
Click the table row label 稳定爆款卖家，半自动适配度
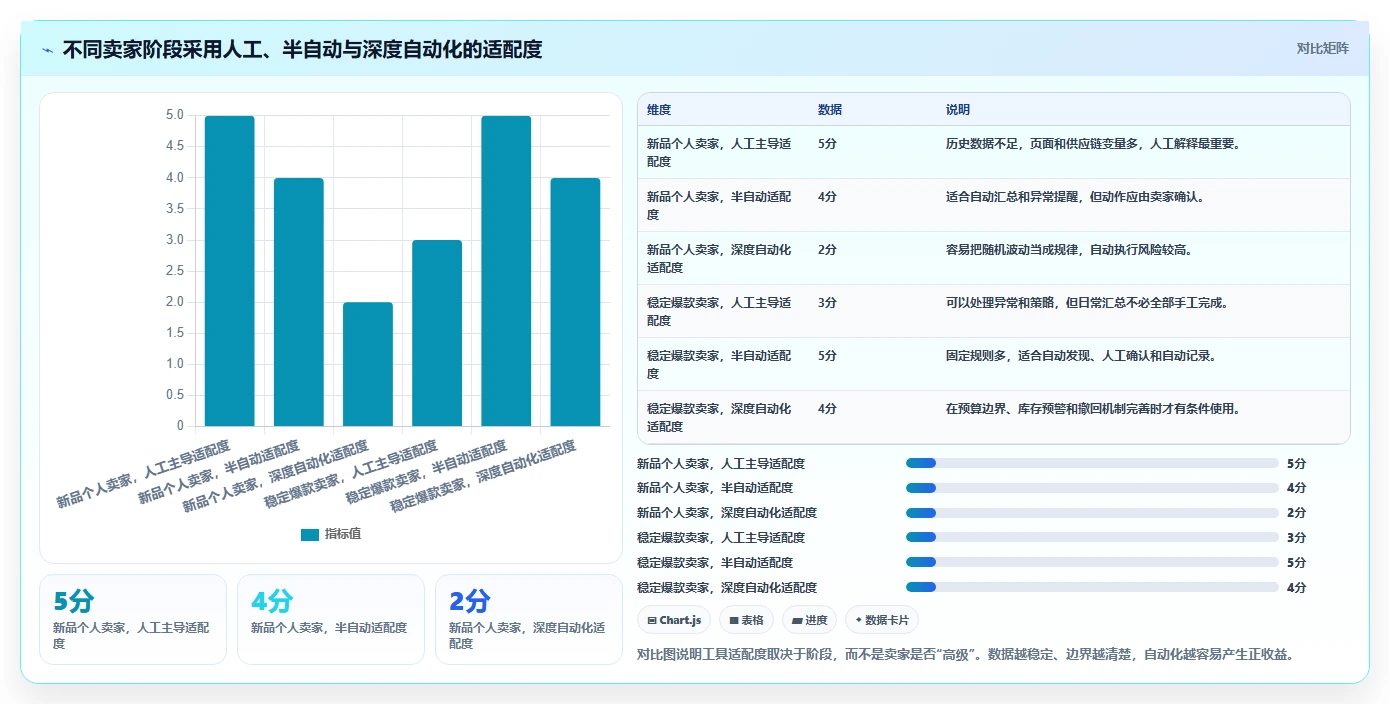(719, 364)
